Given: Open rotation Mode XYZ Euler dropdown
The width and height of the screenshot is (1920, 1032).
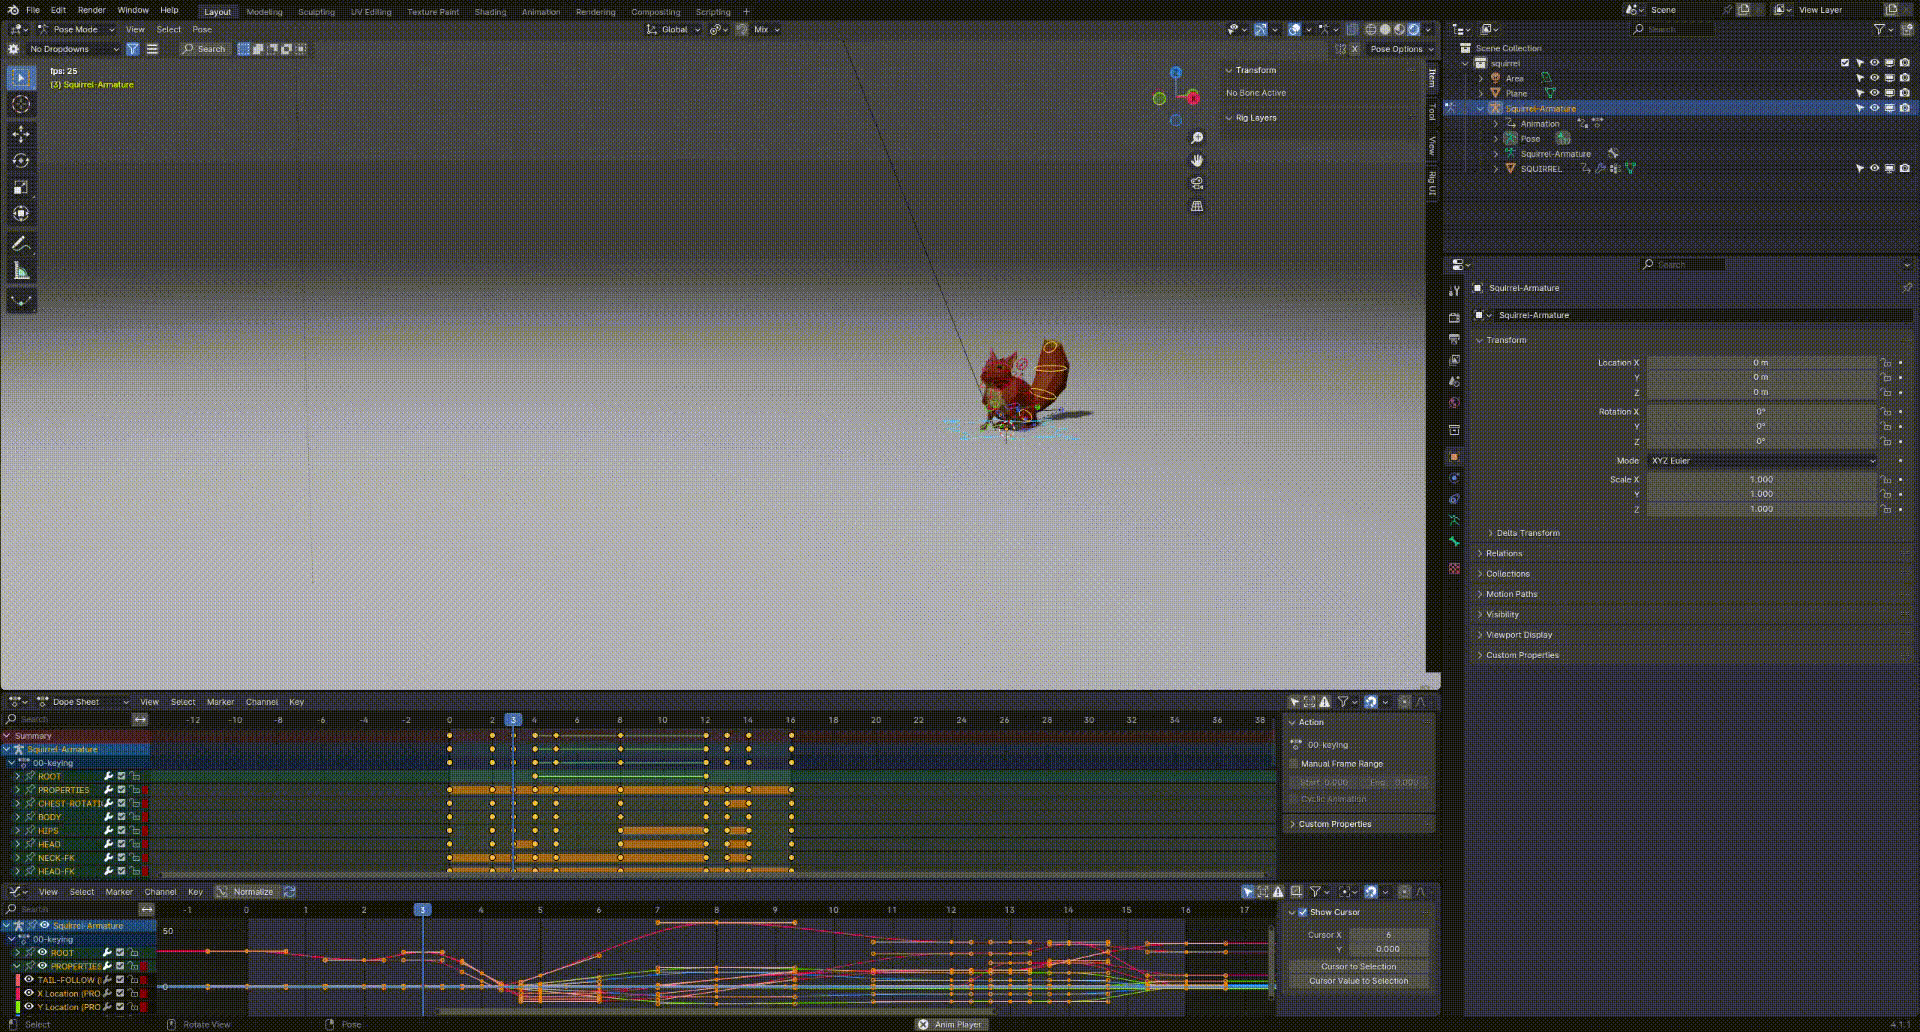Looking at the screenshot, I should [x=1762, y=460].
